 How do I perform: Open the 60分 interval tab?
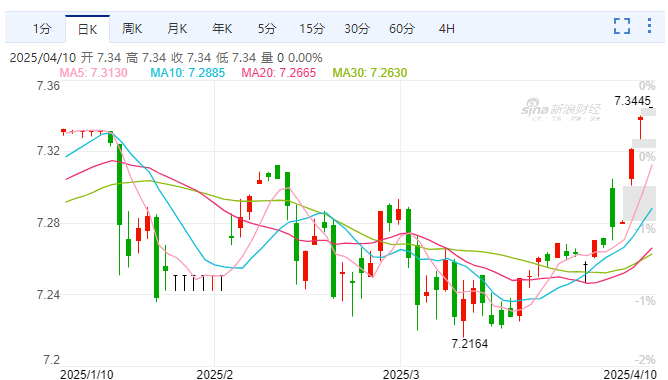click(402, 29)
